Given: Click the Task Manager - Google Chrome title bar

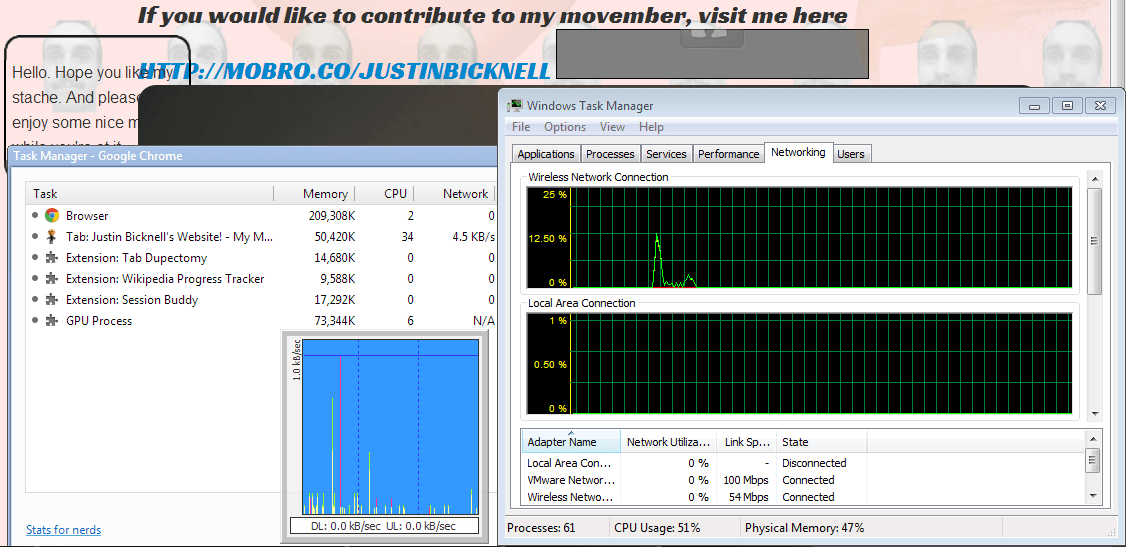Looking at the screenshot, I should (x=251, y=156).
